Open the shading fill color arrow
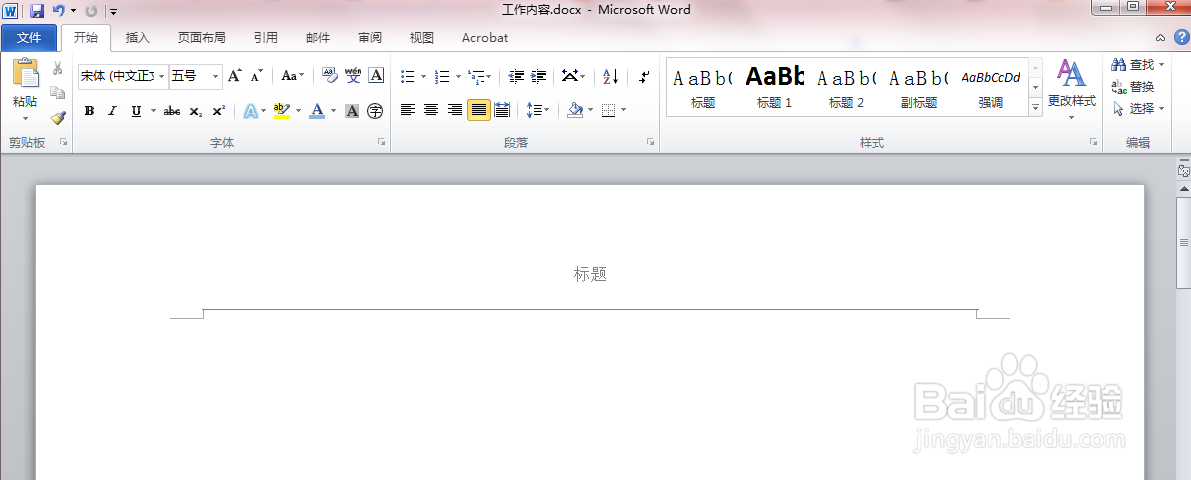 [x=590, y=110]
